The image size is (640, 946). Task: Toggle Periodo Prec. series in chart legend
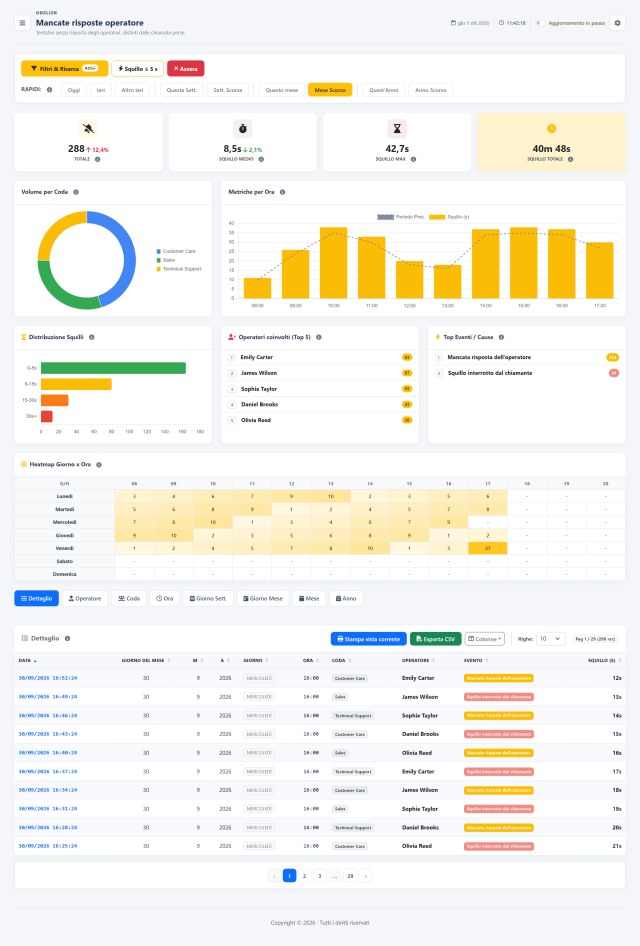pos(401,217)
